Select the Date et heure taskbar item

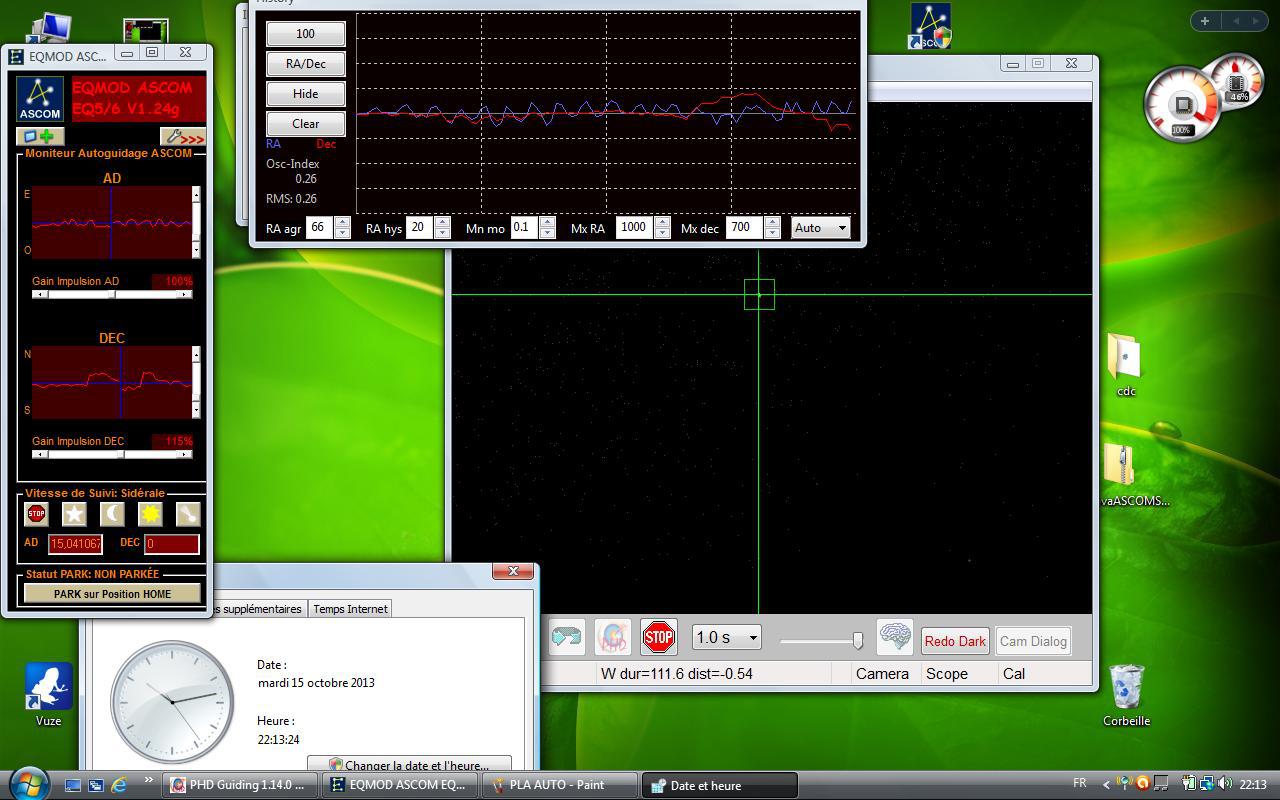pos(720,785)
